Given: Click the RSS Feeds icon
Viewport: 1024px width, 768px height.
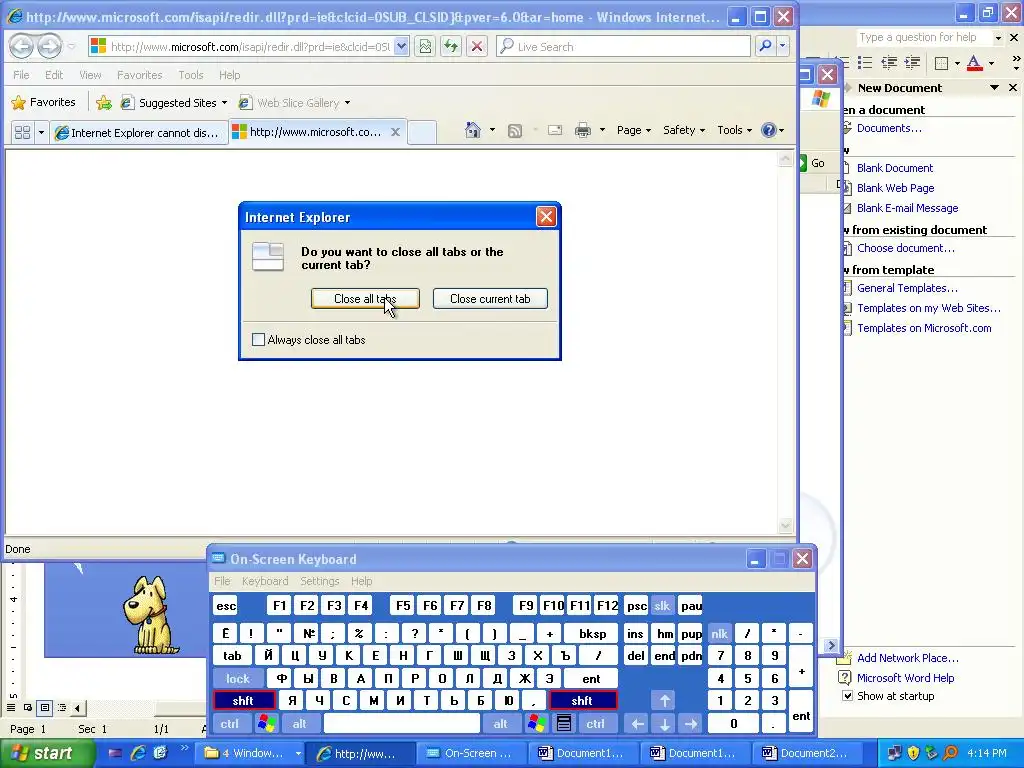Looking at the screenshot, I should [515, 131].
